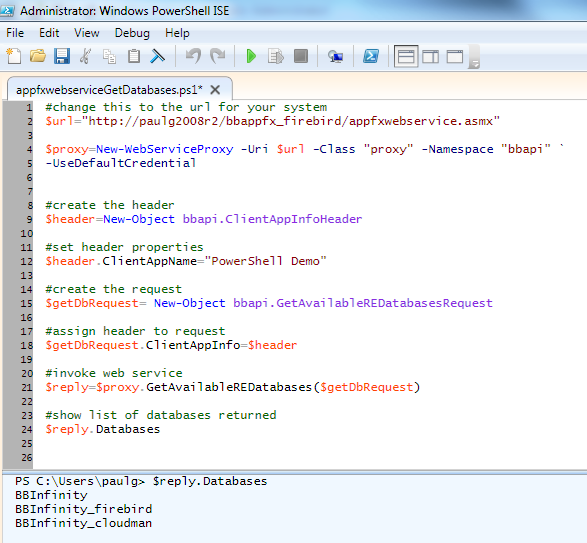Click comment '#create the header'

click(110, 205)
